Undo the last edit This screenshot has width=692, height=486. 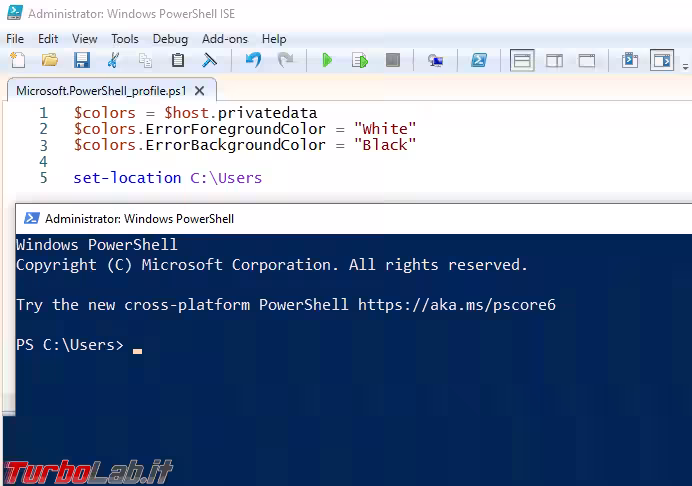click(x=253, y=60)
